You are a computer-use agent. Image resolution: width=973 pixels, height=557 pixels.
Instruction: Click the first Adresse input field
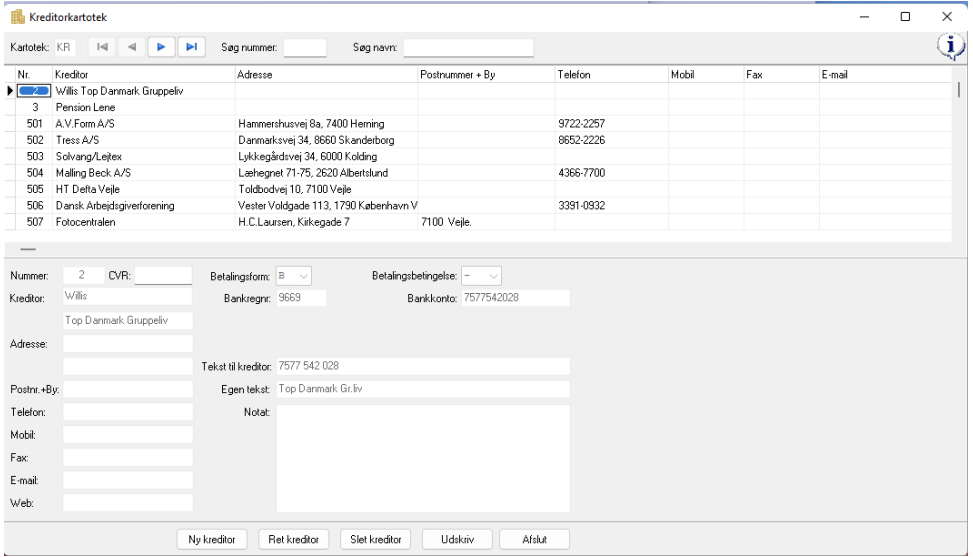tap(128, 344)
